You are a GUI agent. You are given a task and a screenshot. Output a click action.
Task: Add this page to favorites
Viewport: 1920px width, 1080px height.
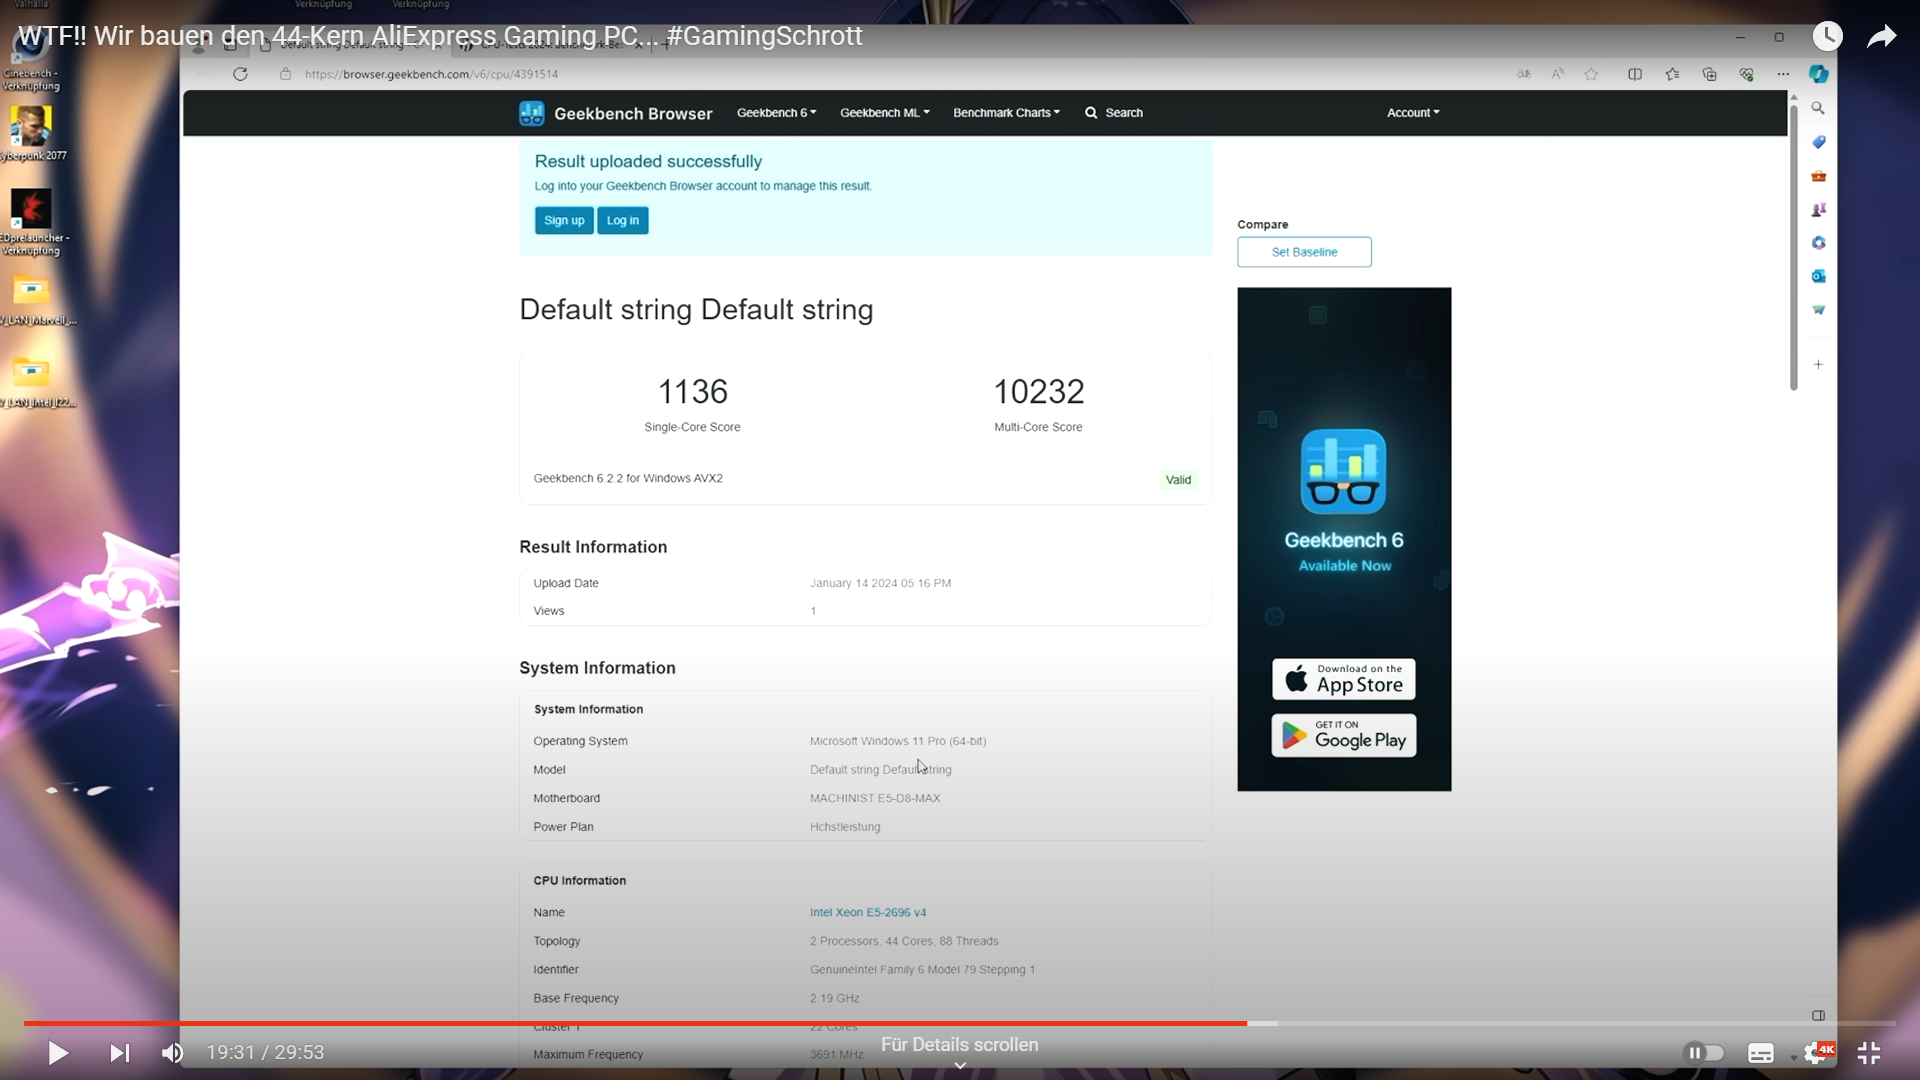tap(1591, 74)
